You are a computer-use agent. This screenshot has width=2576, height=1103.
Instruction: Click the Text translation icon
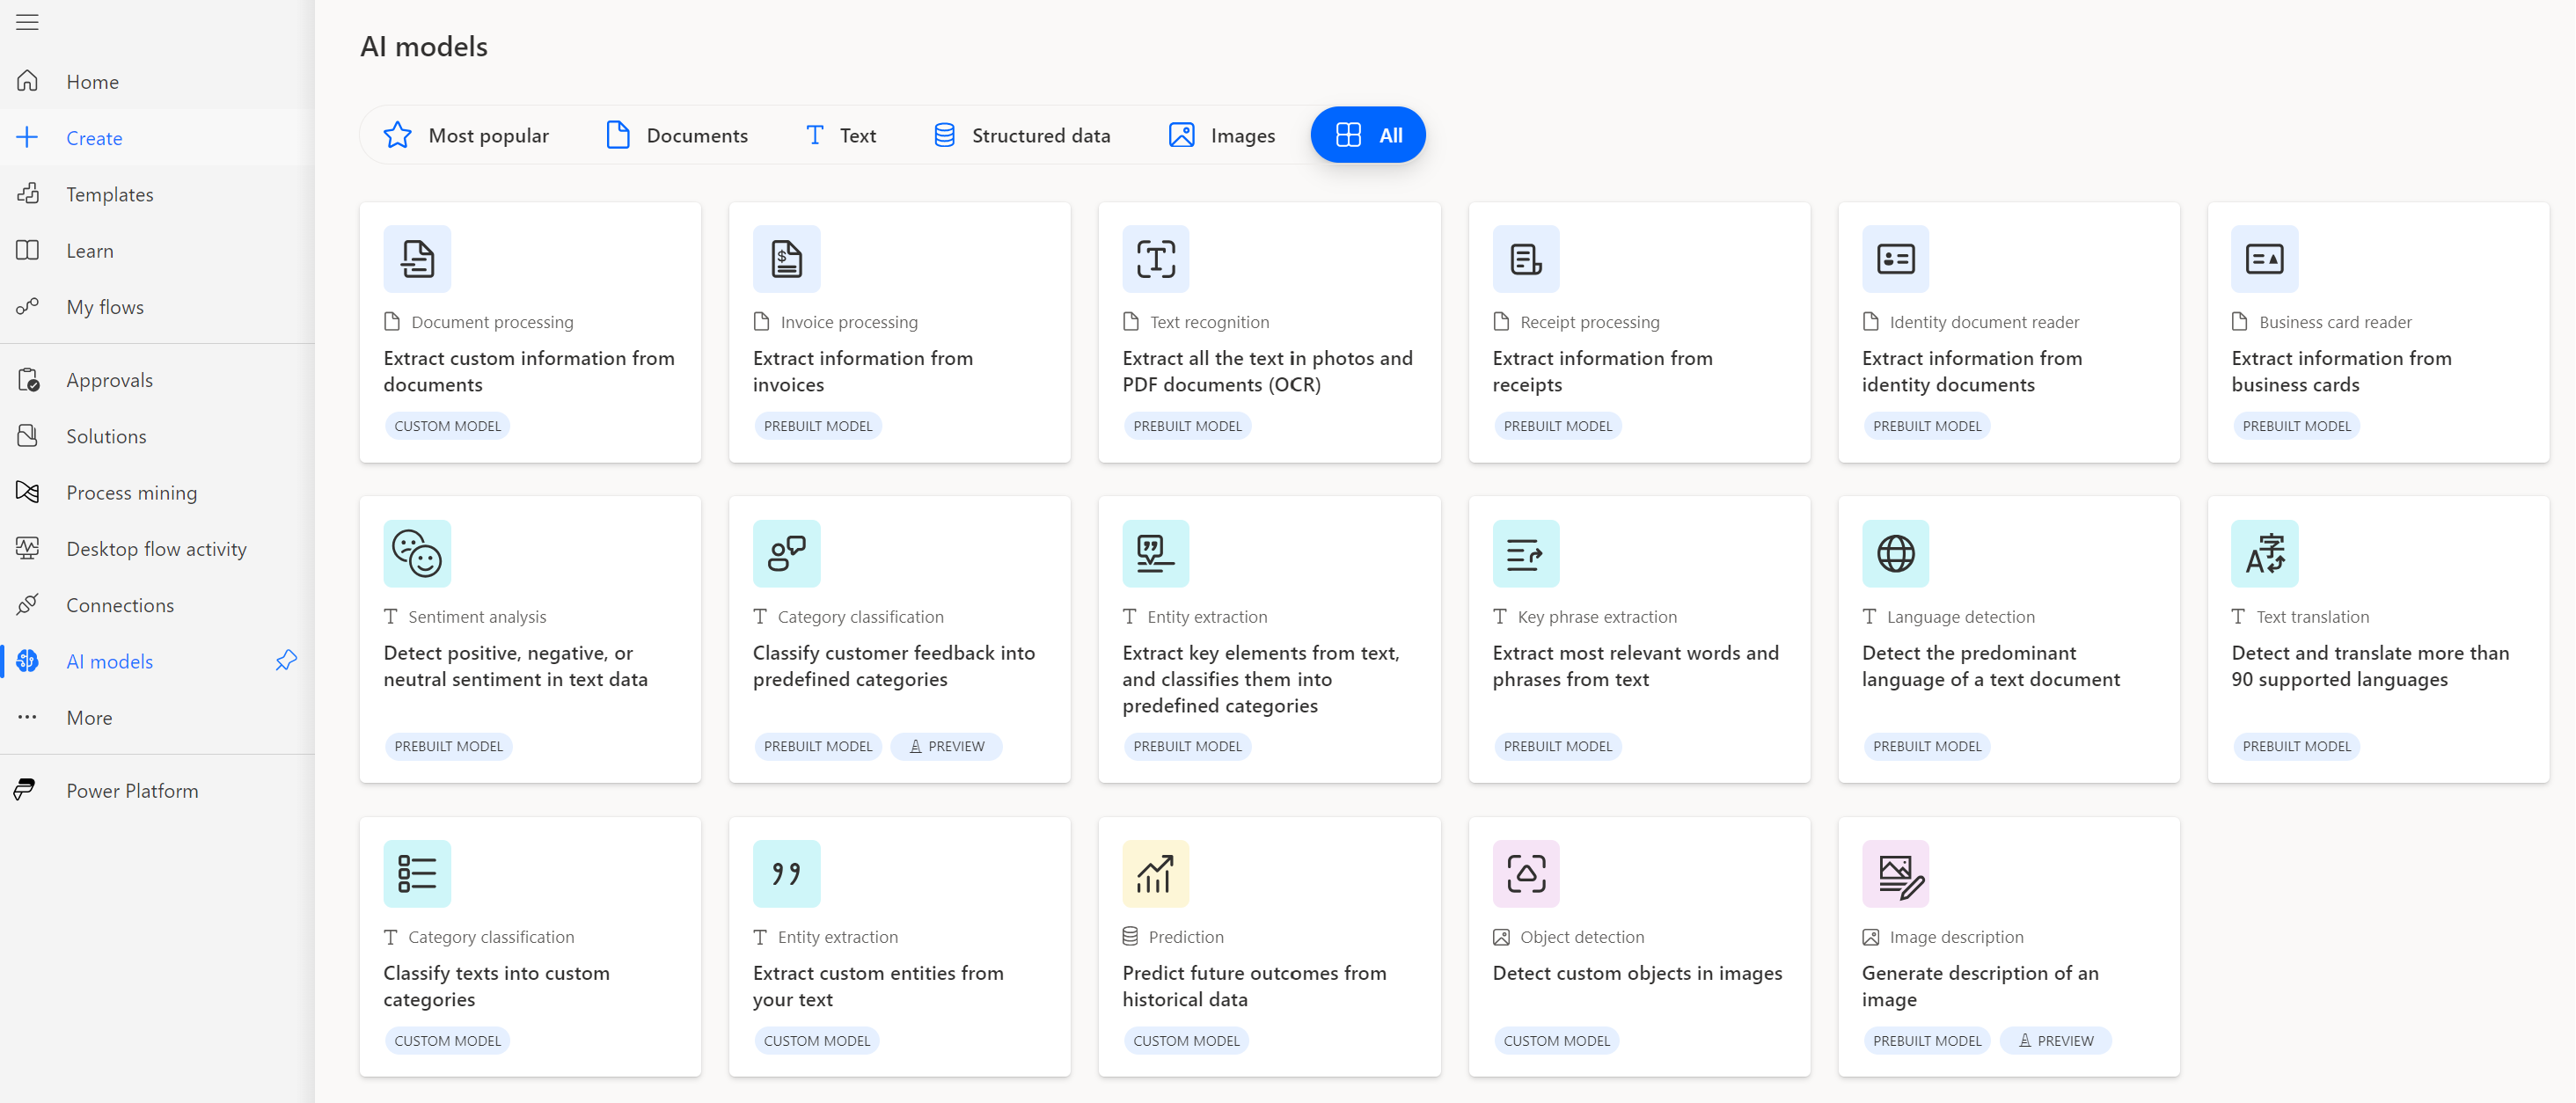coord(2265,553)
